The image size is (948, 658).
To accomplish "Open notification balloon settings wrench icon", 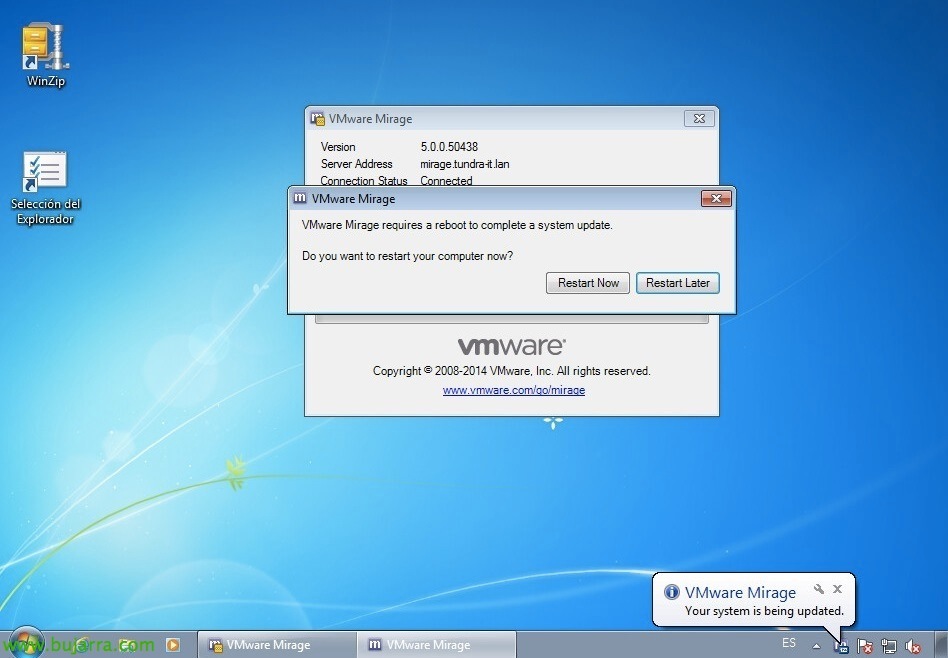I will click(819, 588).
